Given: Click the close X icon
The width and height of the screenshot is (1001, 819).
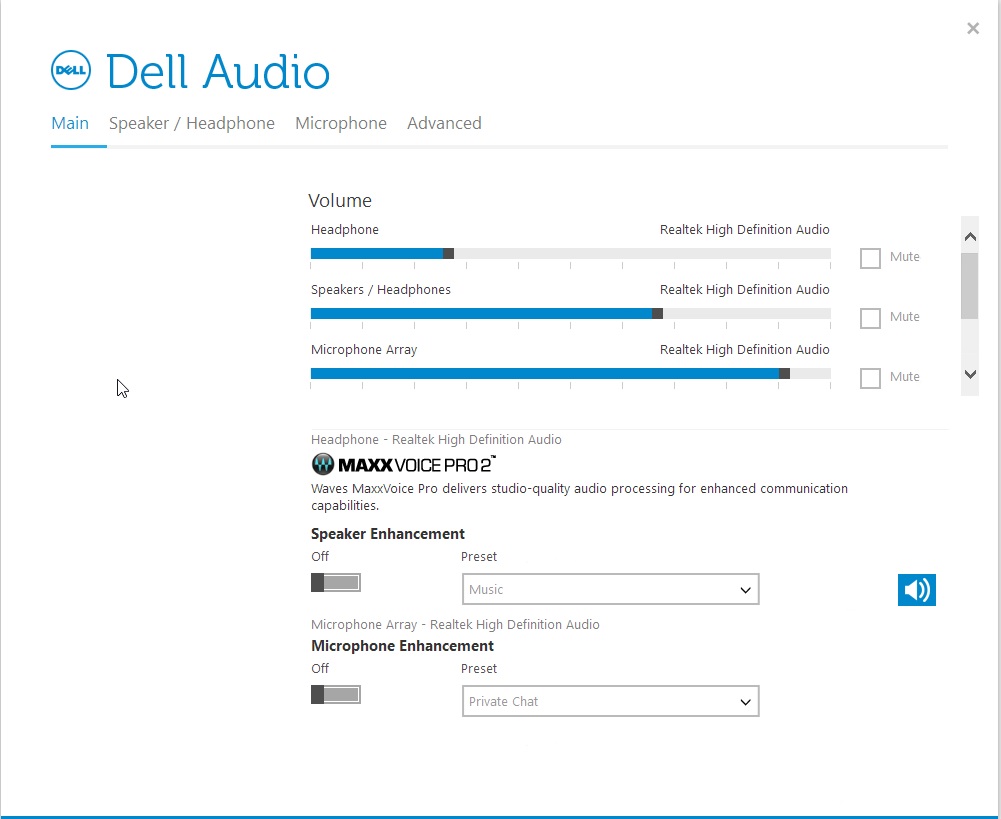Looking at the screenshot, I should pyautogui.click(x=972, y=28).
